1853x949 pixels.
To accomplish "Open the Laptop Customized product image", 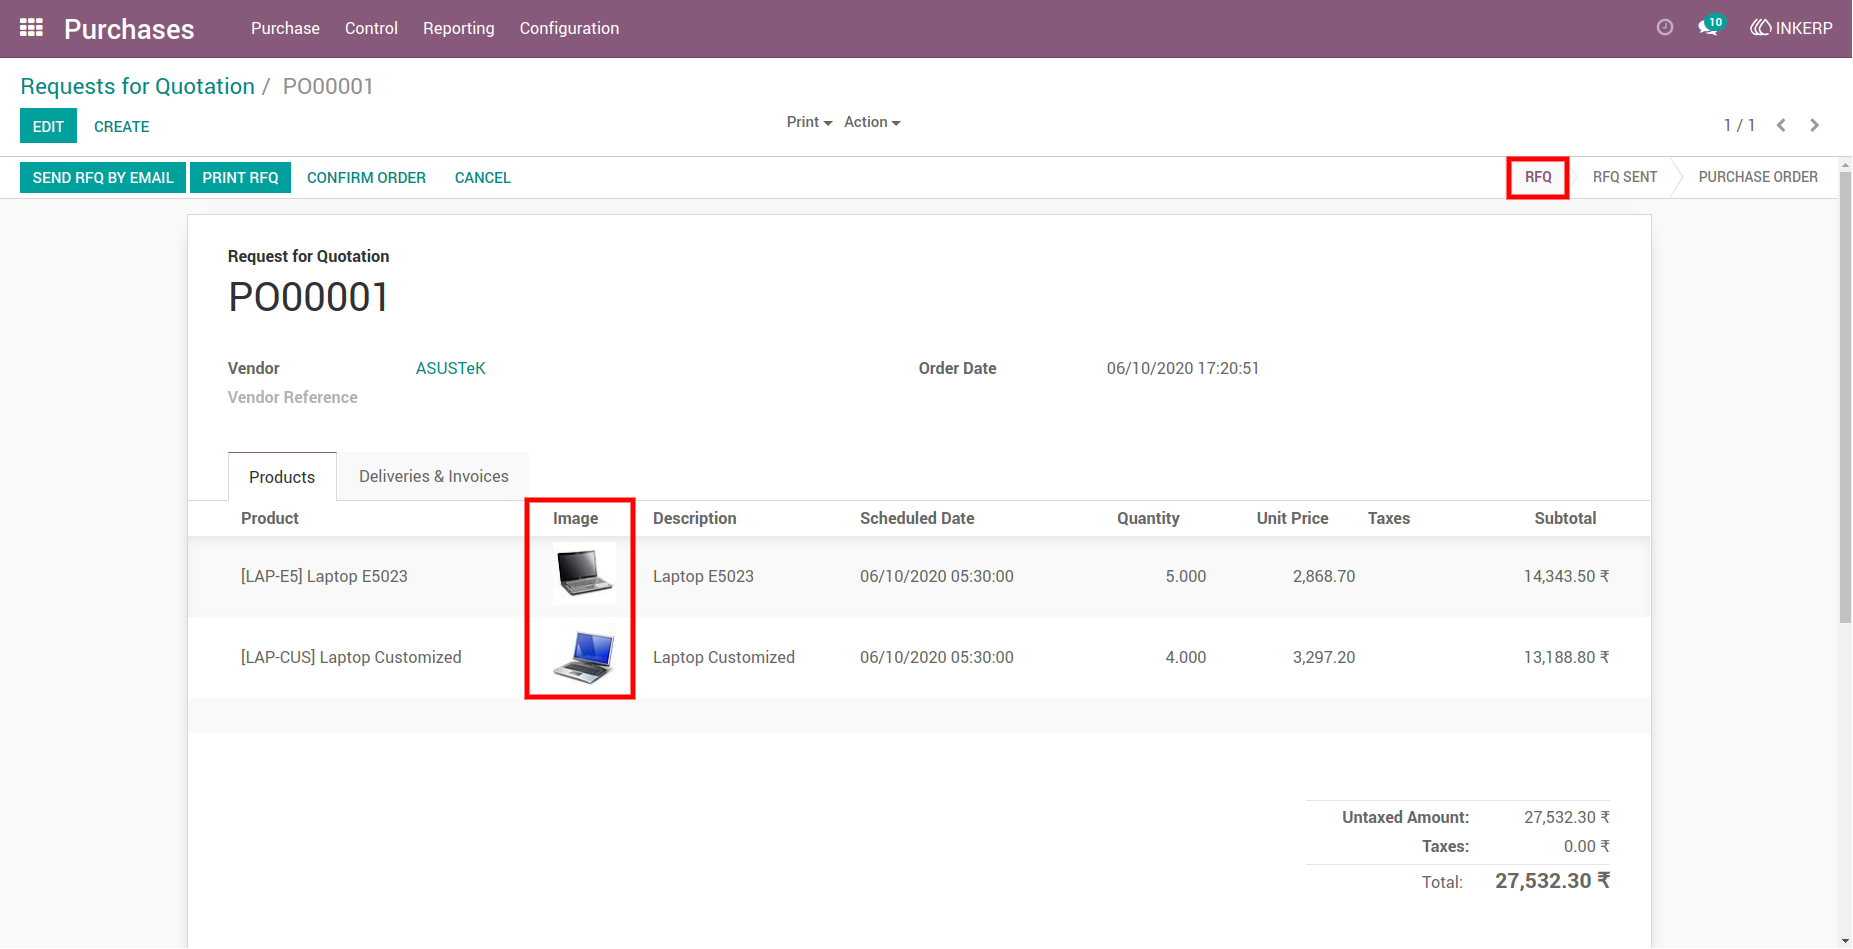I will click(584, 656).
